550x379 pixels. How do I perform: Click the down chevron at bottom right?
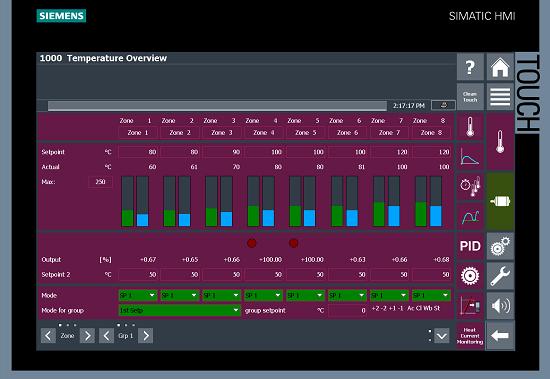pyautogui.click(x=441, y=336)
